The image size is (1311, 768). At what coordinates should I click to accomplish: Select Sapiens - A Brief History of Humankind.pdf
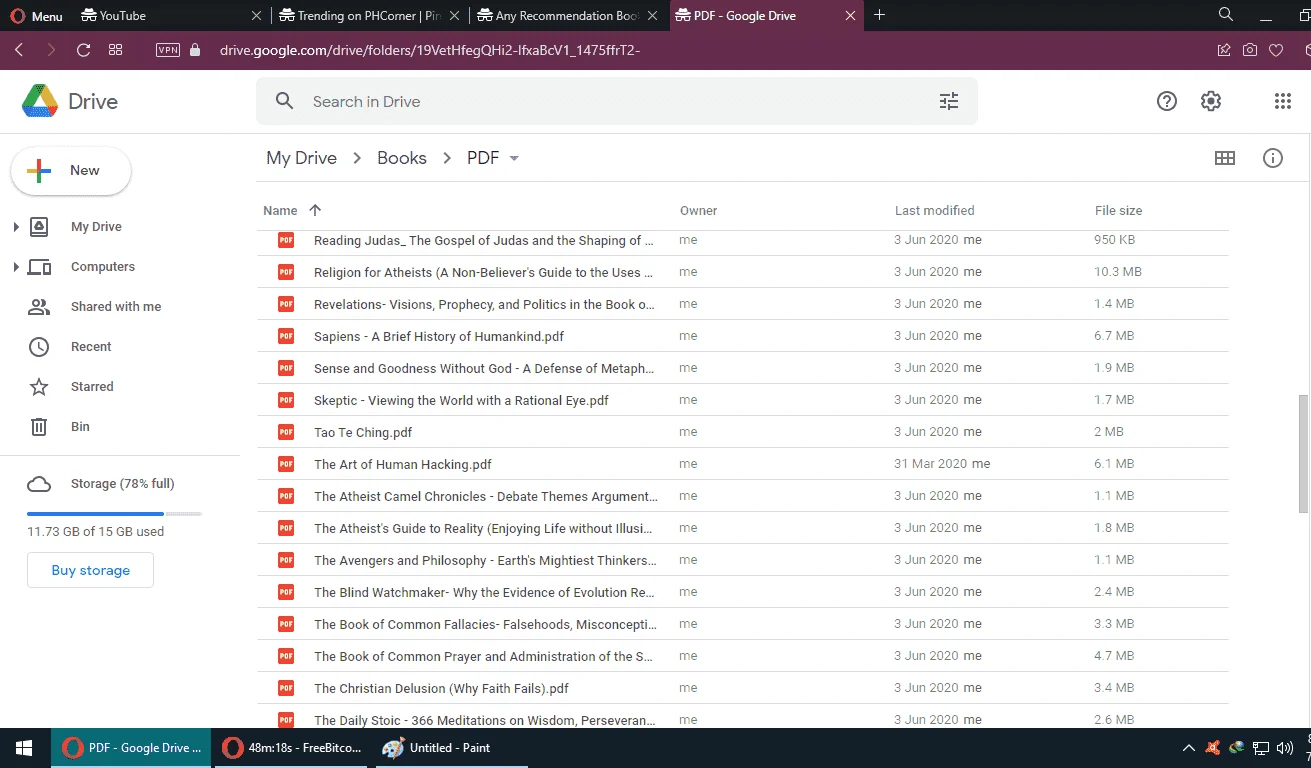[742, 336]
